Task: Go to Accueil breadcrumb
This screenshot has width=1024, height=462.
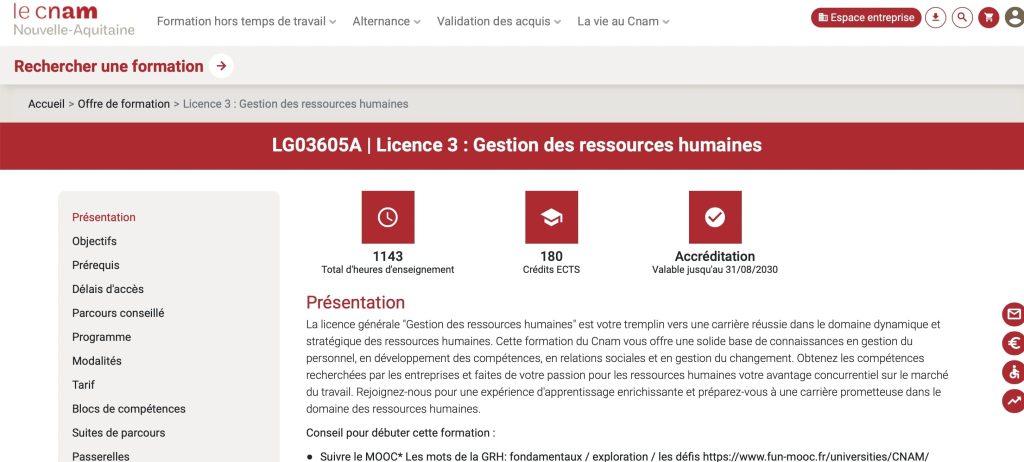Action: coord(46,104)
